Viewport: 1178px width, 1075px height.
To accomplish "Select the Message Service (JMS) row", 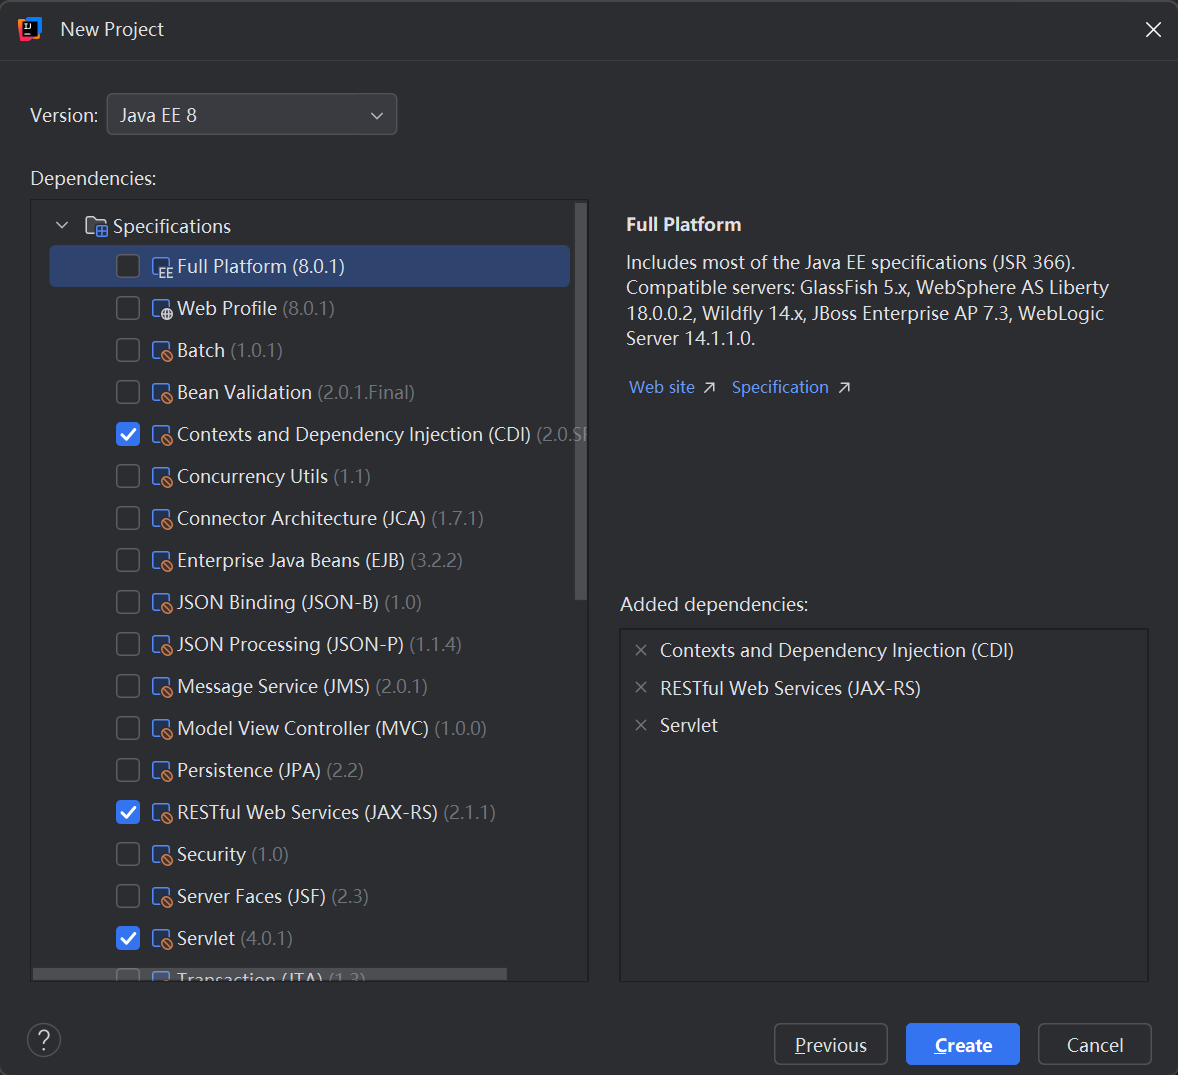I will point(310,687).
